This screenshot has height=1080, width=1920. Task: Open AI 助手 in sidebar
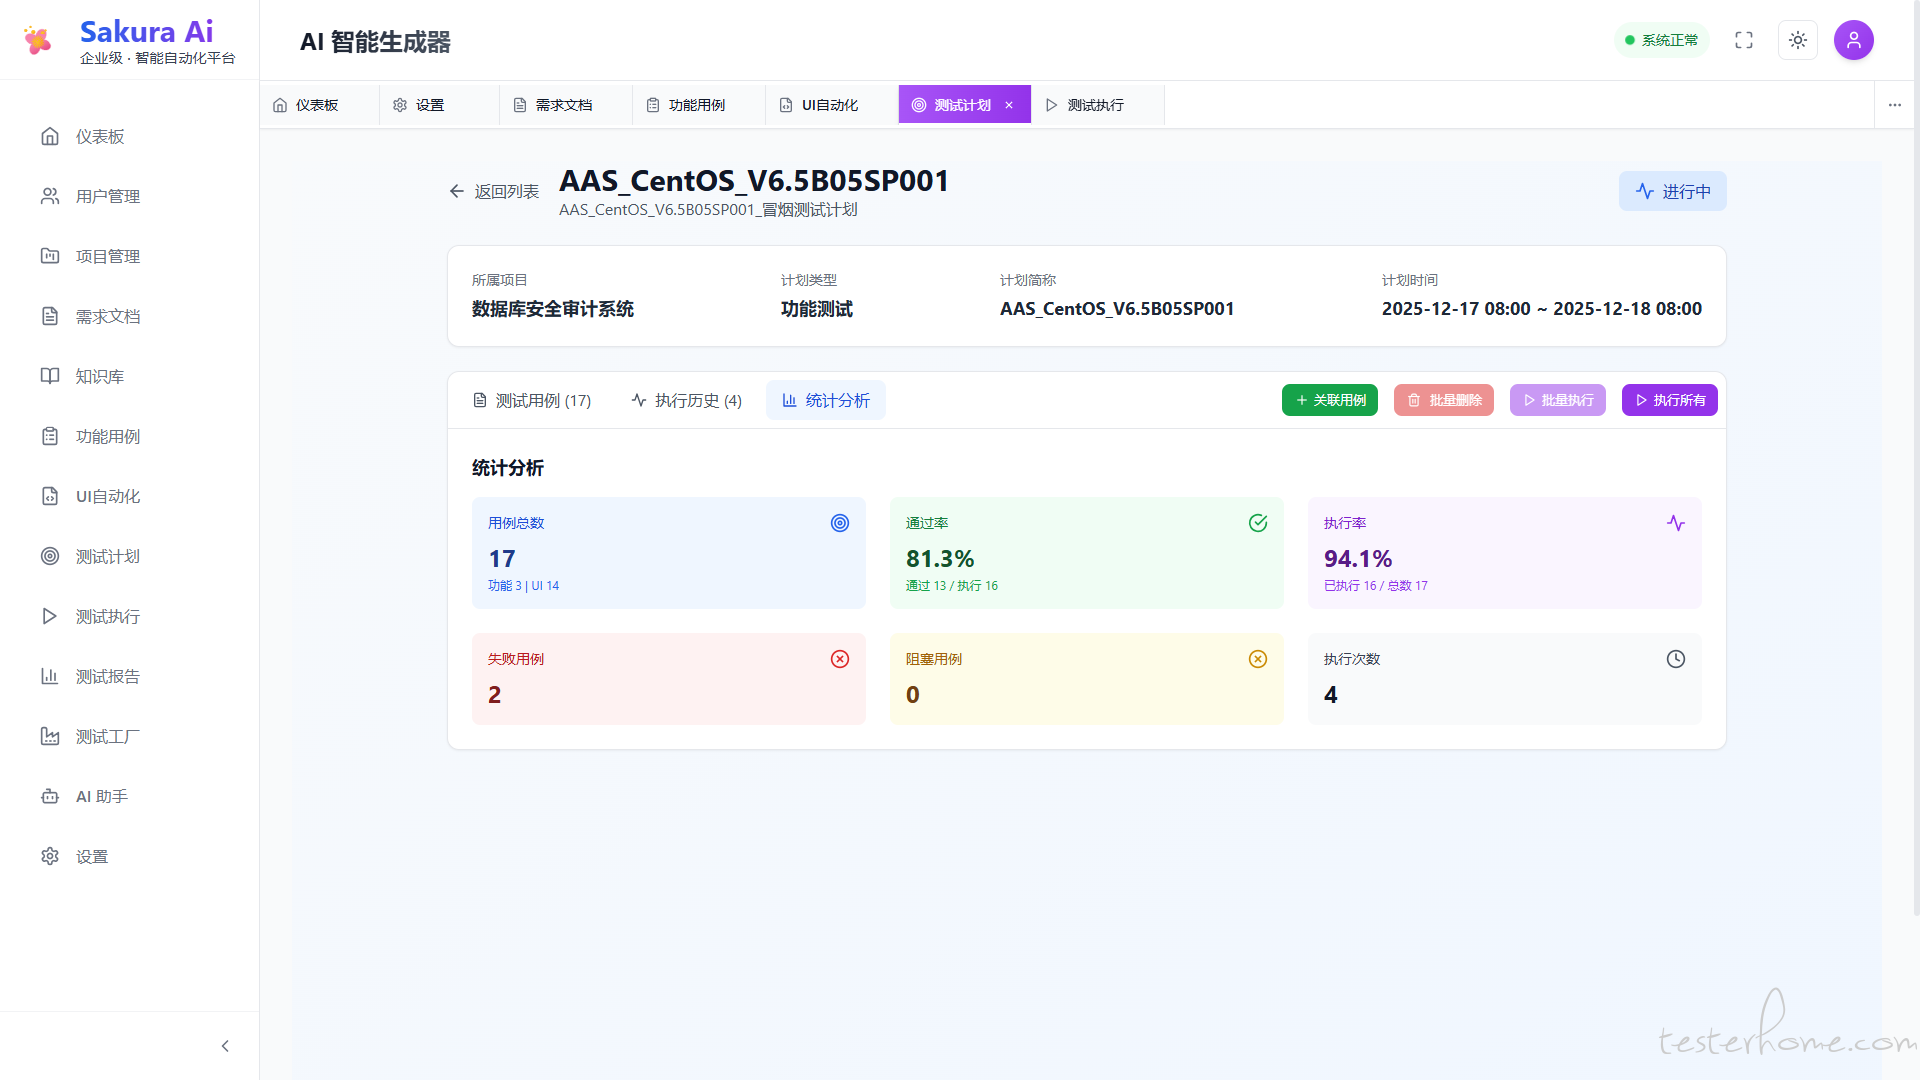101,796
